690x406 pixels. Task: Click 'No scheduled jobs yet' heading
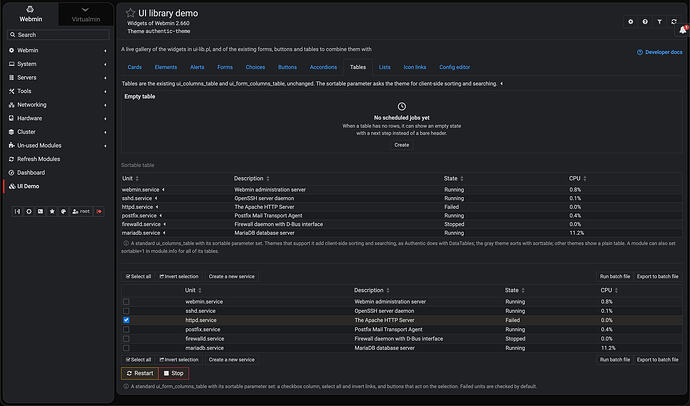pos(402,118)
